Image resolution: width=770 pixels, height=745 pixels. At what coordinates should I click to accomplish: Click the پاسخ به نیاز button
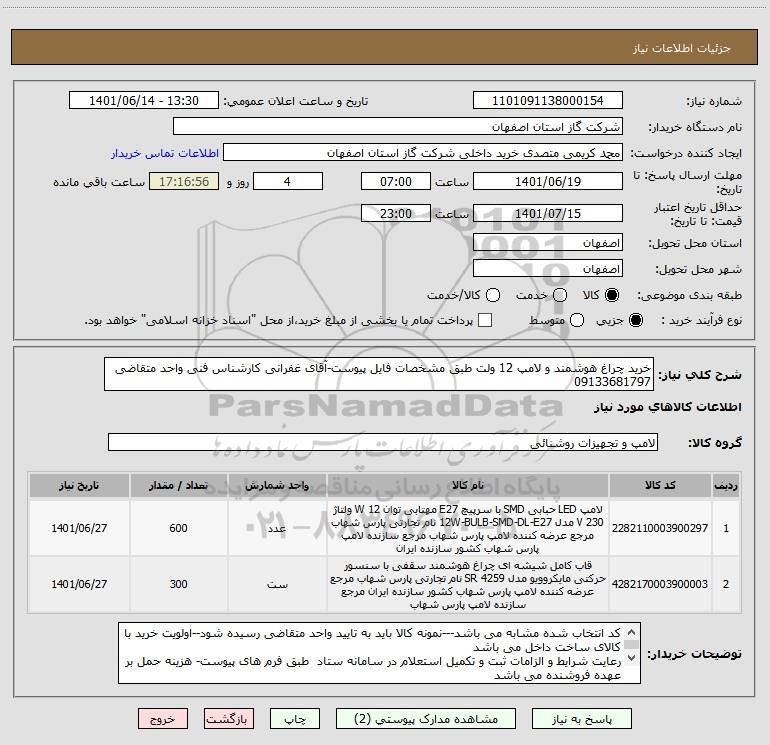click(582, 719)
